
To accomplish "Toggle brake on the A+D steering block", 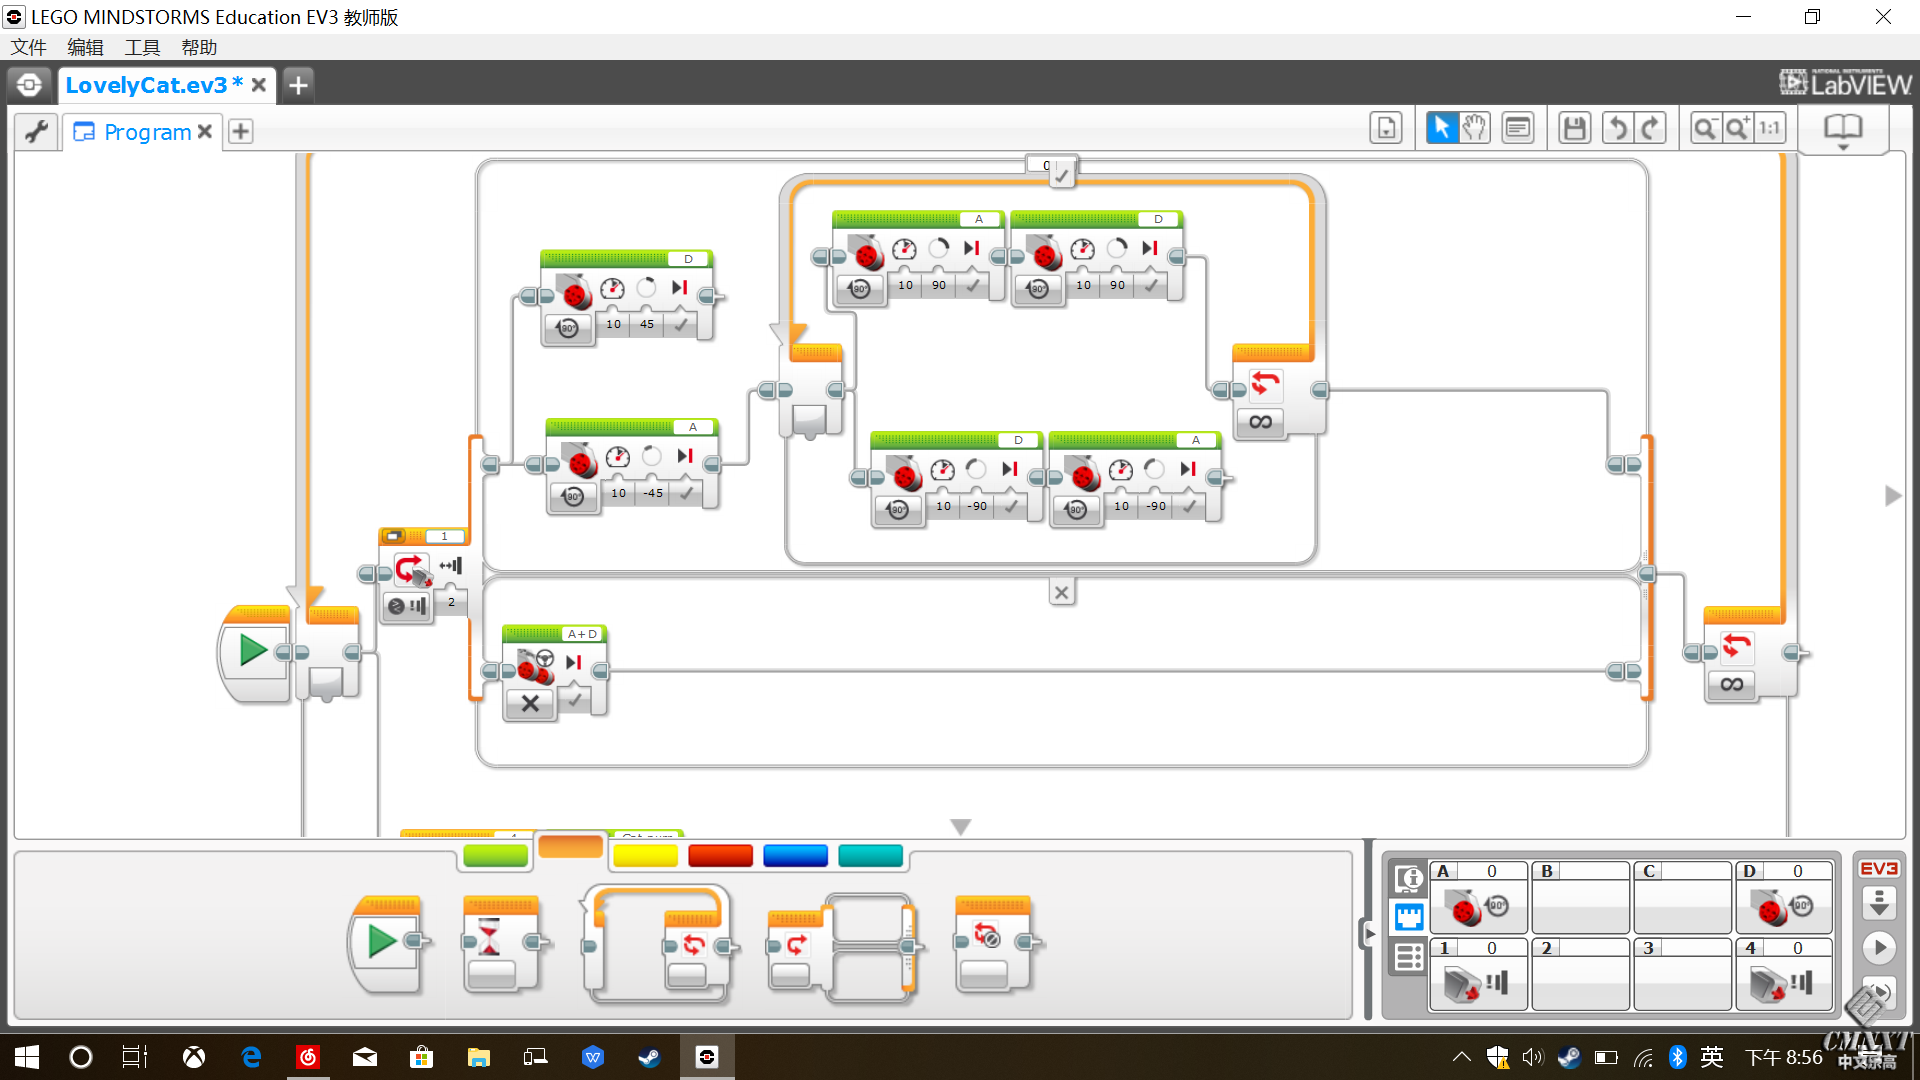I will tap(575, 700).
